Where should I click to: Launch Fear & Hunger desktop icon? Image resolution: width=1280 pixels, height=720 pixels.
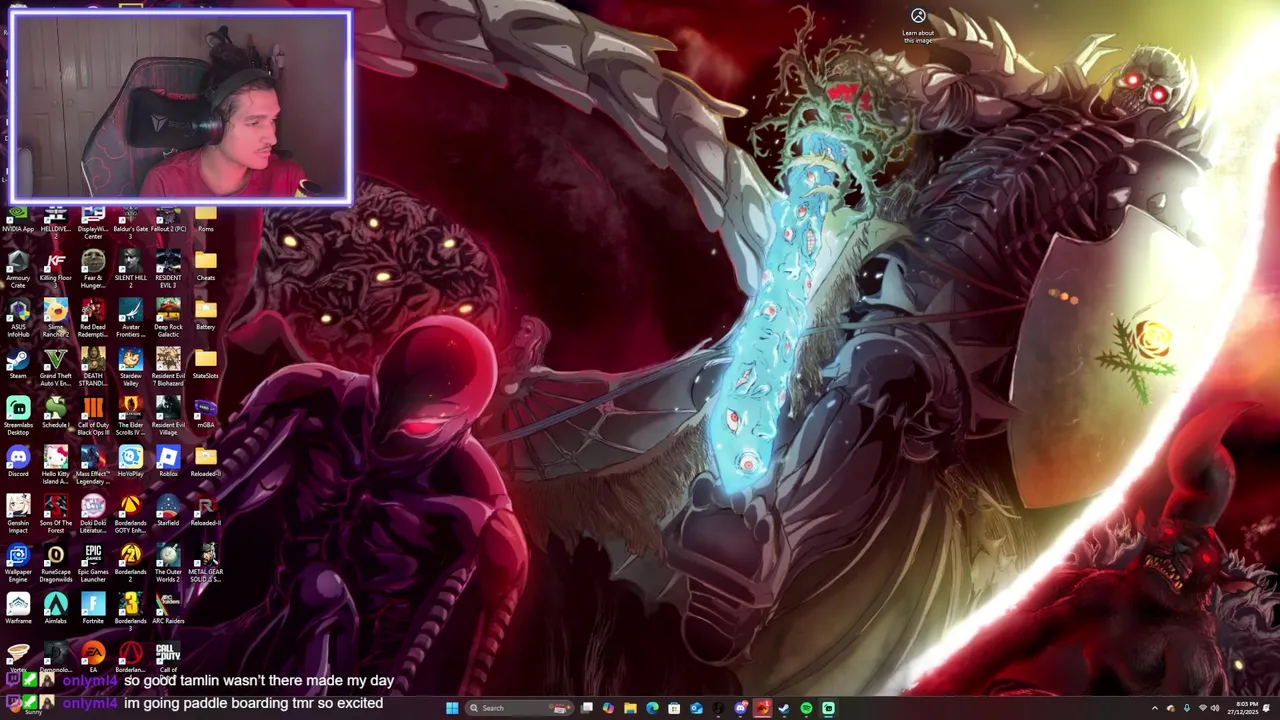tap(93, 267)
